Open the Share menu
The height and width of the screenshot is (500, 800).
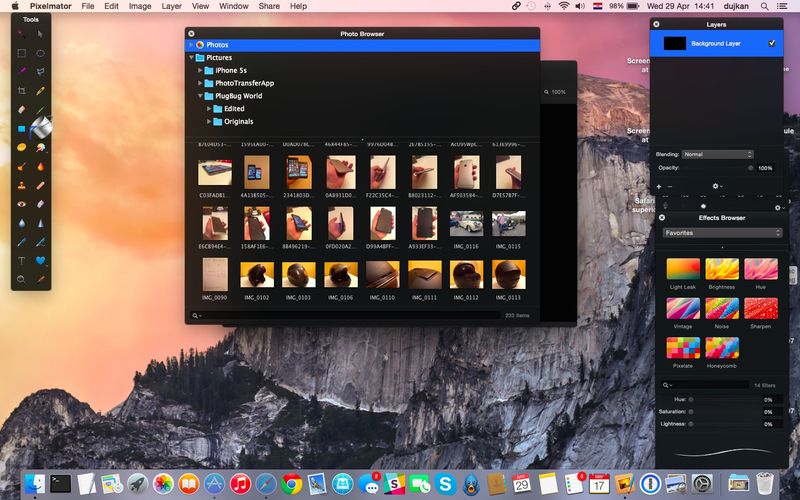(x=269, y=6)
